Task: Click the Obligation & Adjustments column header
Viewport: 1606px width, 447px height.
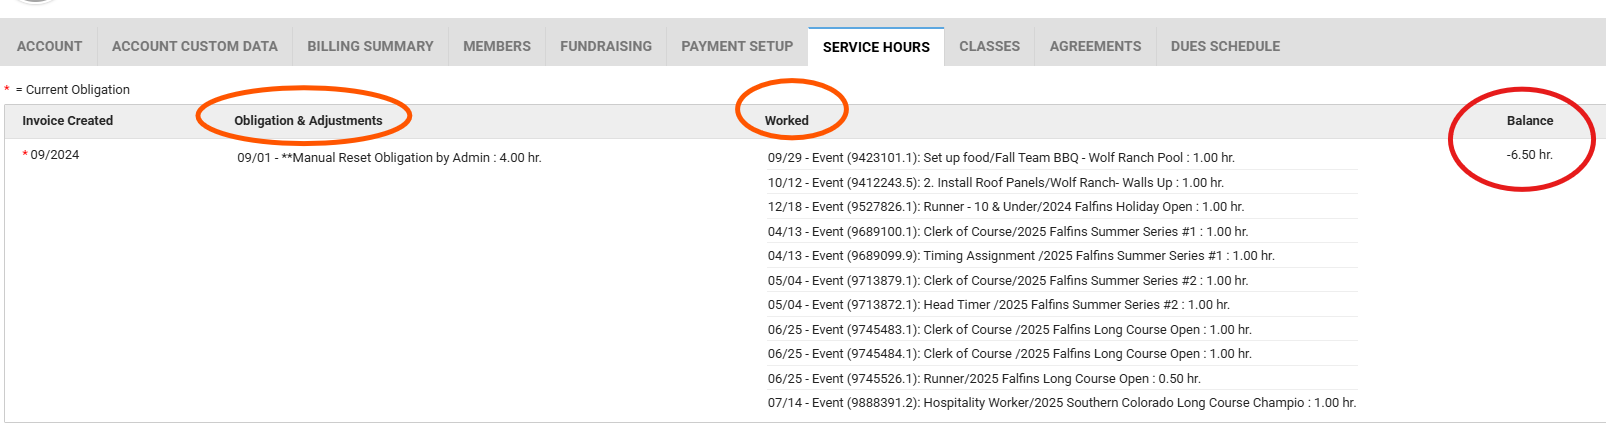Action: pyautogui.click(x=308, y=121)
